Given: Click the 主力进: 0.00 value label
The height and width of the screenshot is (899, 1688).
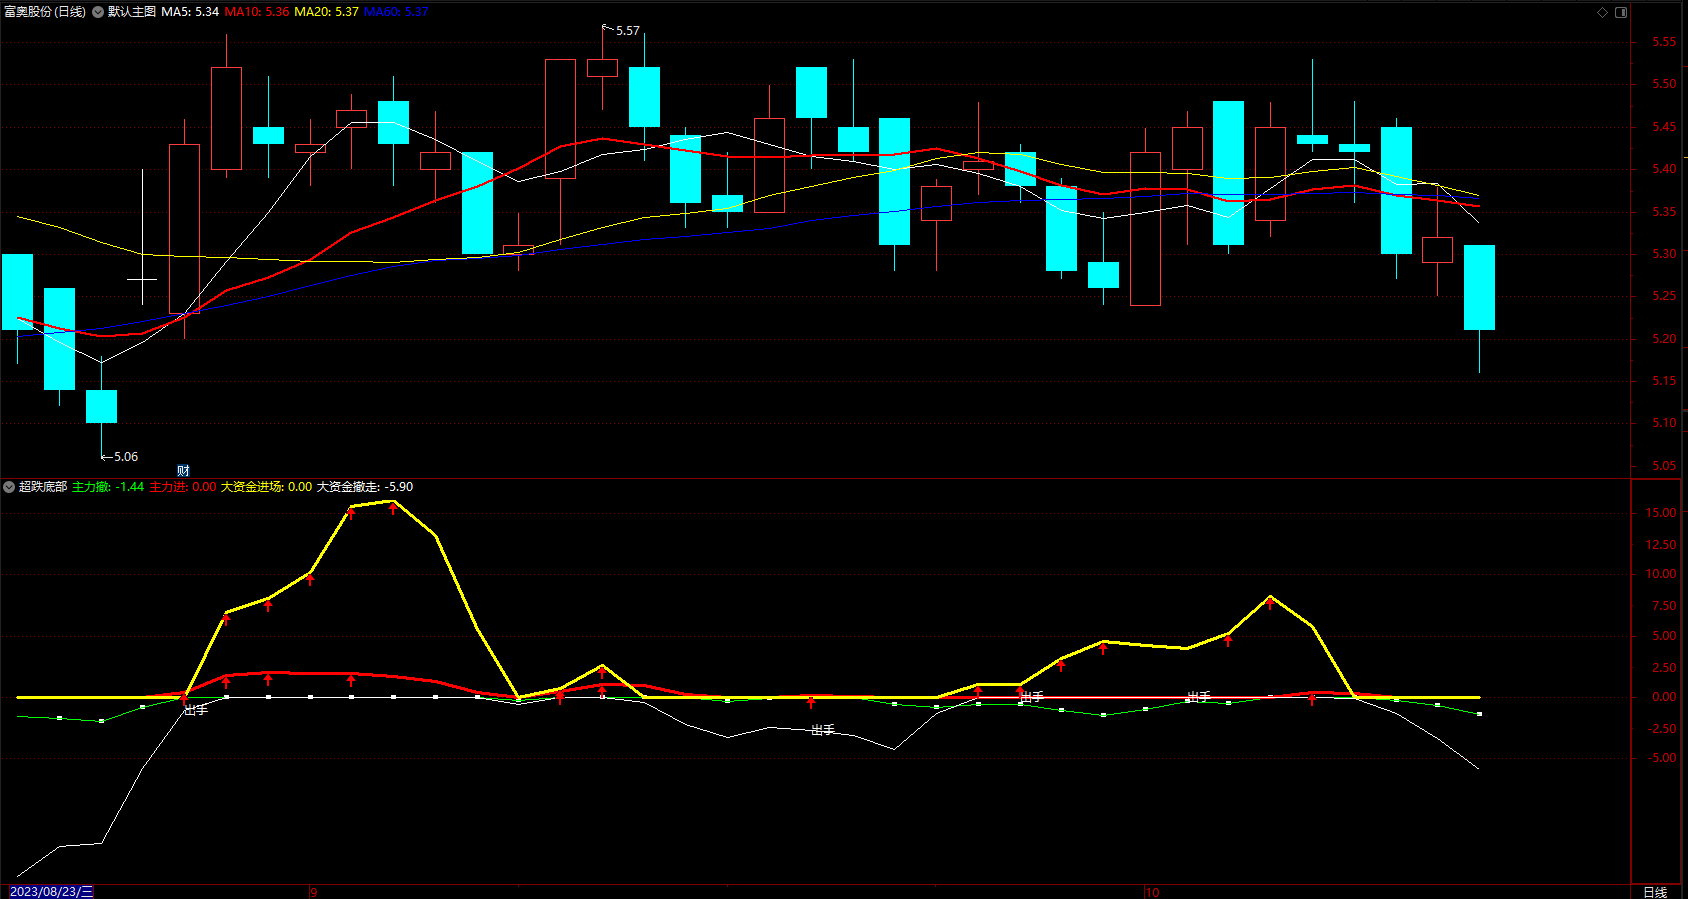Looking at the screenshot, I should point(183,487).
